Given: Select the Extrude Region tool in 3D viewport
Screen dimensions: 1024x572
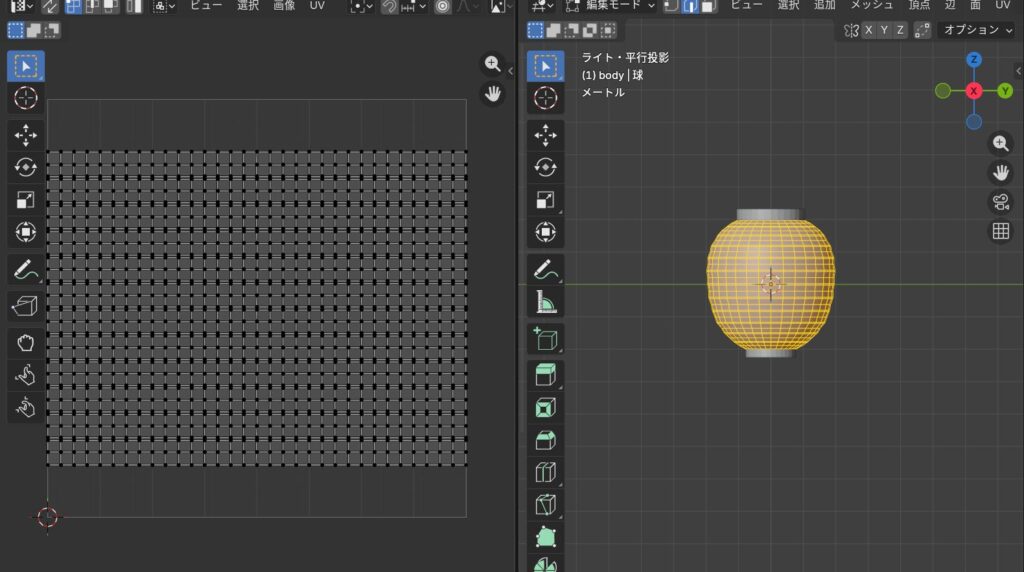Looking at the screenshot, I should coord(545,375).
